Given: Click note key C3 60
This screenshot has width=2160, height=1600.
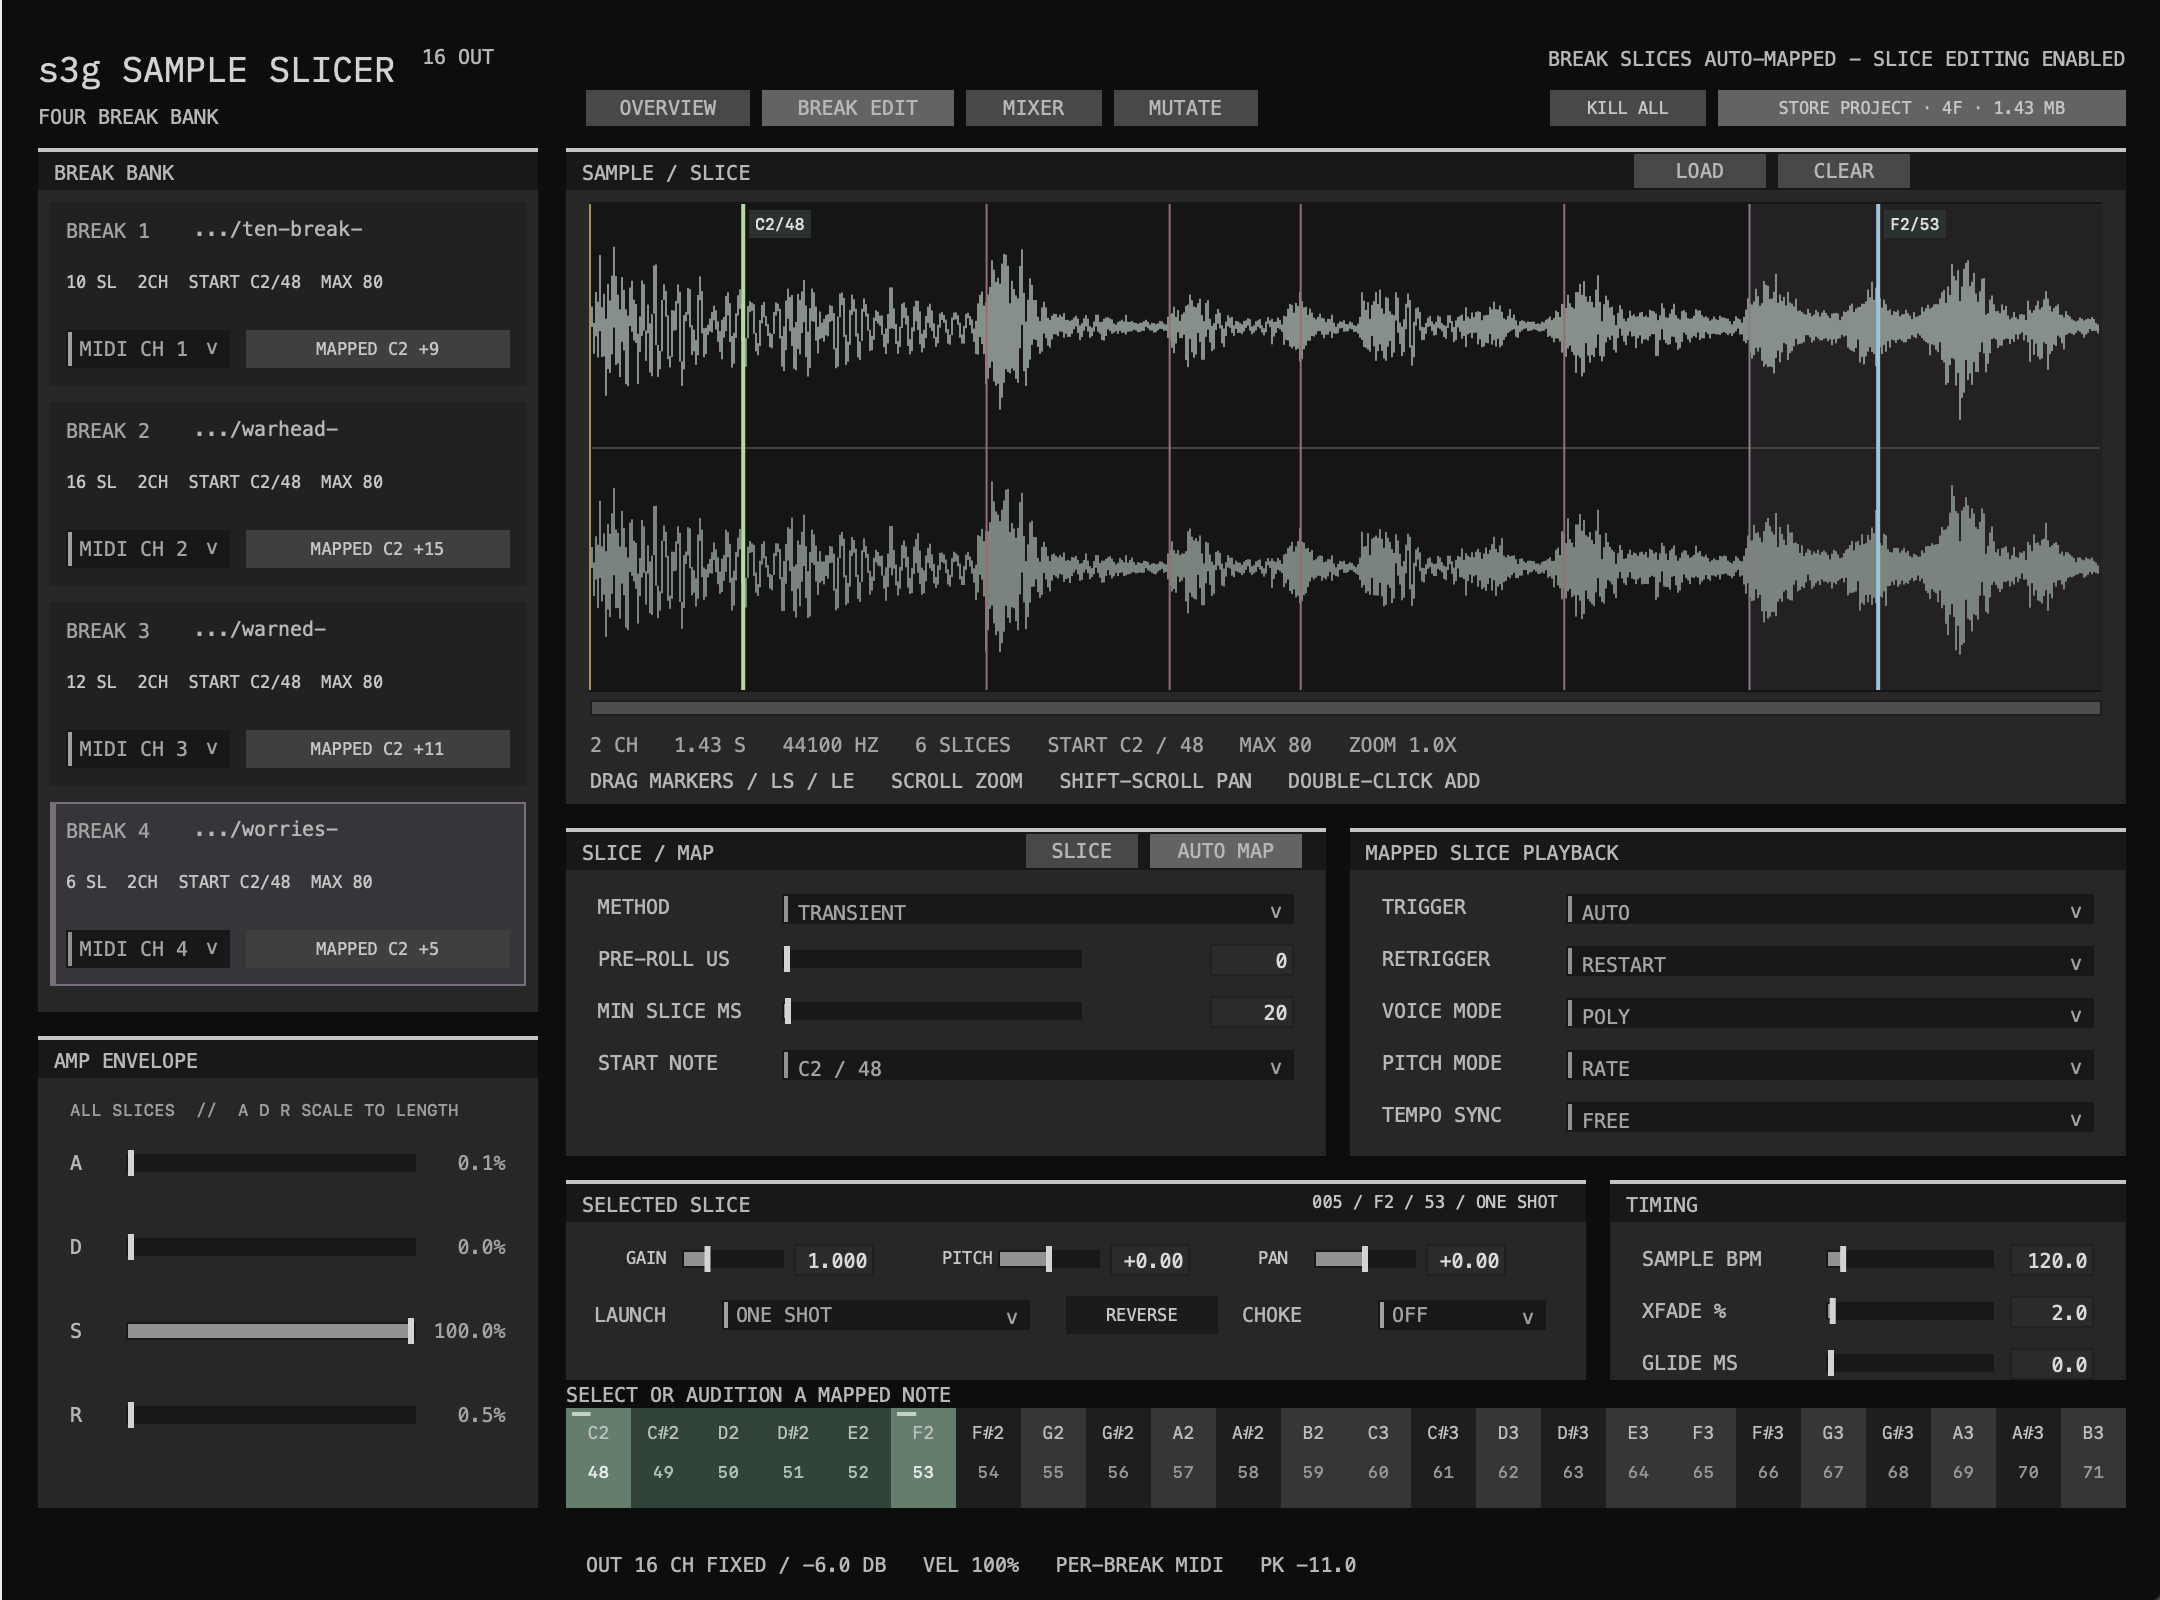Looking at the screenshot, I should (1378, 1457).
